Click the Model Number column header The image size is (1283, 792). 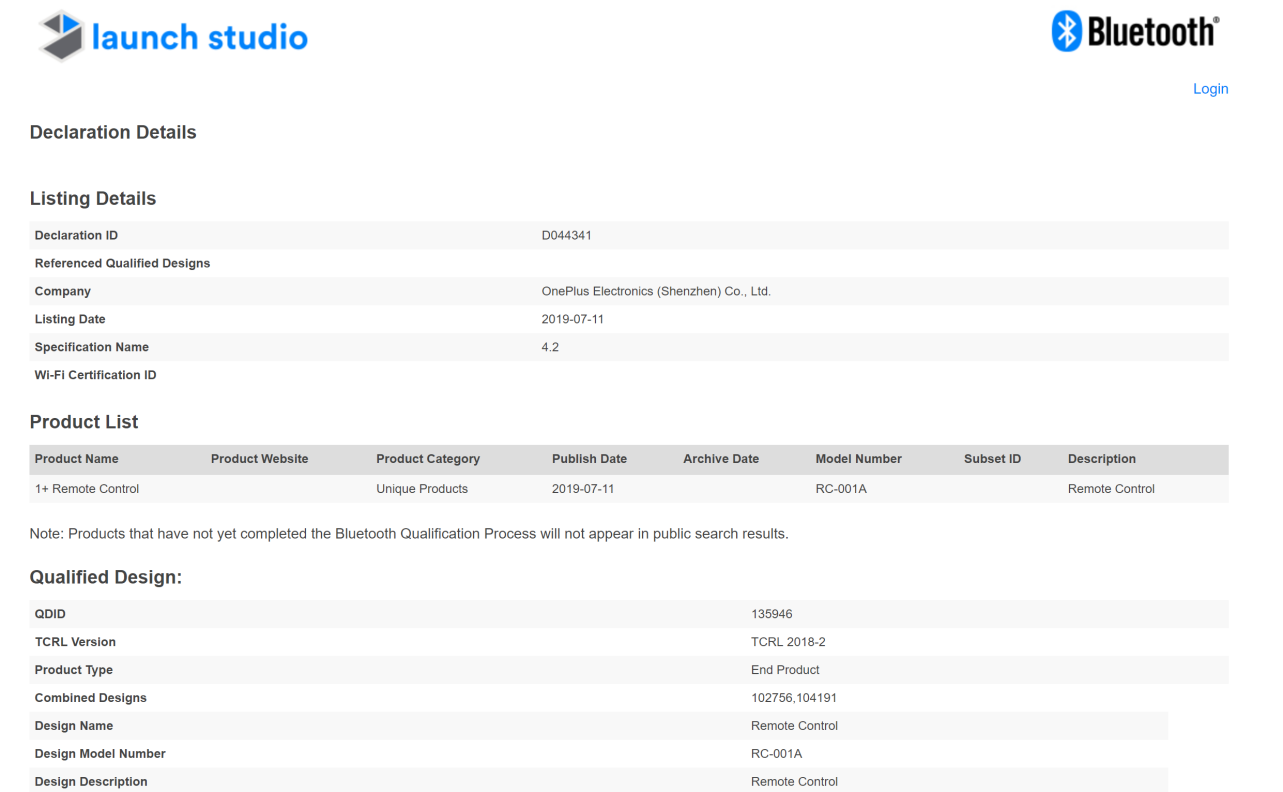click(858, 459)
